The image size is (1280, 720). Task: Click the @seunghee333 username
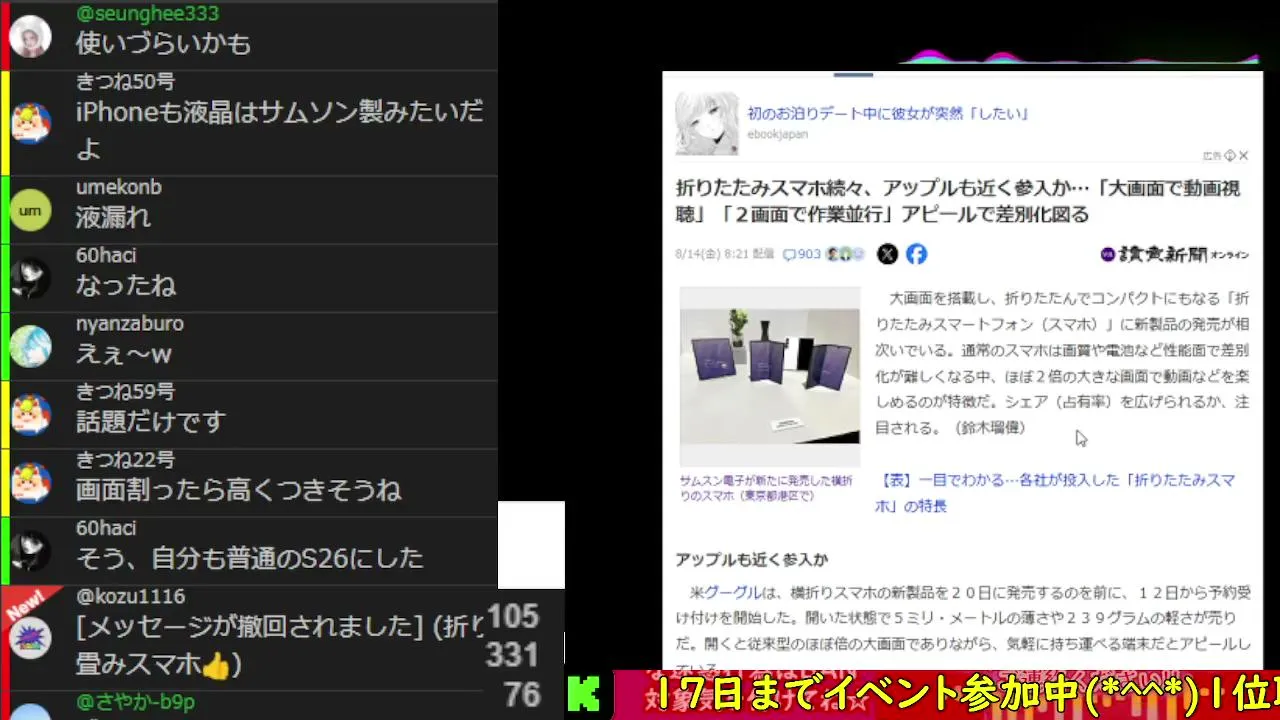(x=147, y=14)
